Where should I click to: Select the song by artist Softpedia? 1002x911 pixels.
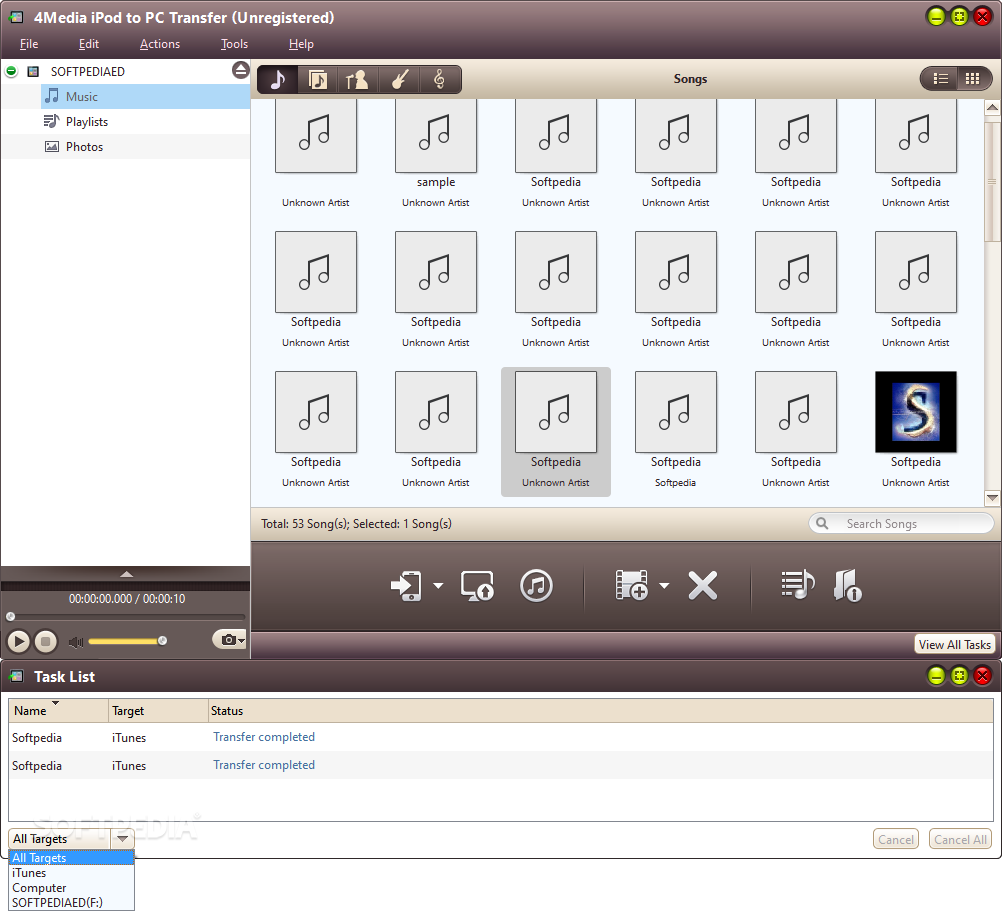pyautogui.click(x=675, y=412)
